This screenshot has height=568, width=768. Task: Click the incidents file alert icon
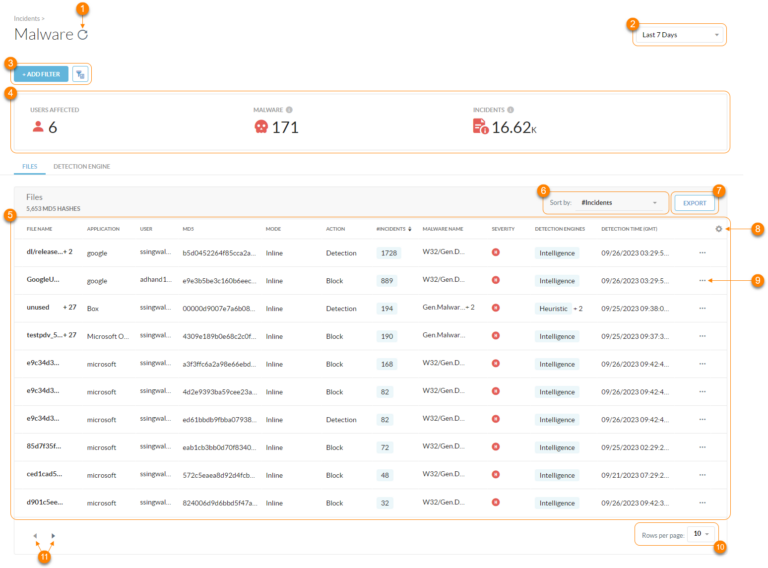pos(480,127)
